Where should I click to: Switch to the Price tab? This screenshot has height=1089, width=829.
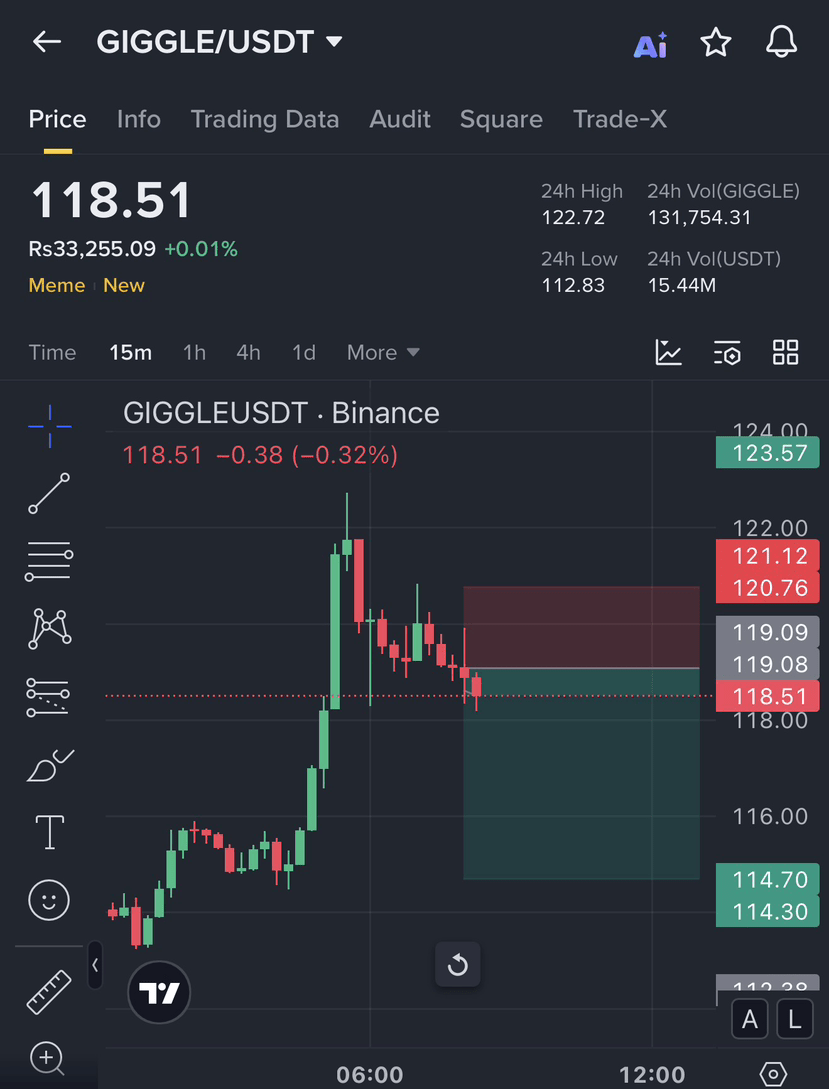pos(58,119)
